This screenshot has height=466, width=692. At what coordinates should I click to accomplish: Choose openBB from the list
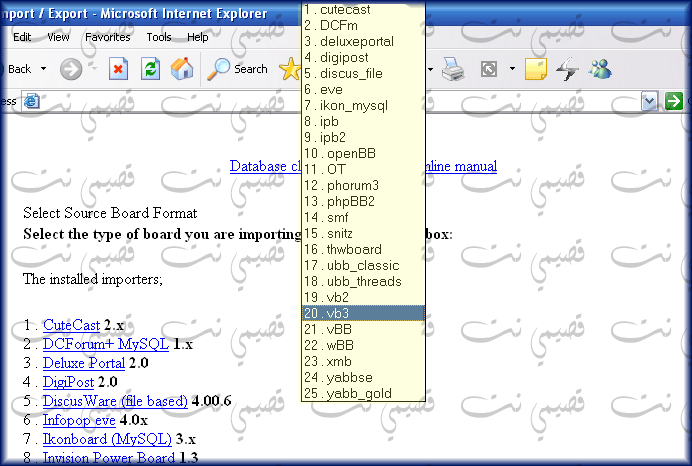click(x=363, y=153)
